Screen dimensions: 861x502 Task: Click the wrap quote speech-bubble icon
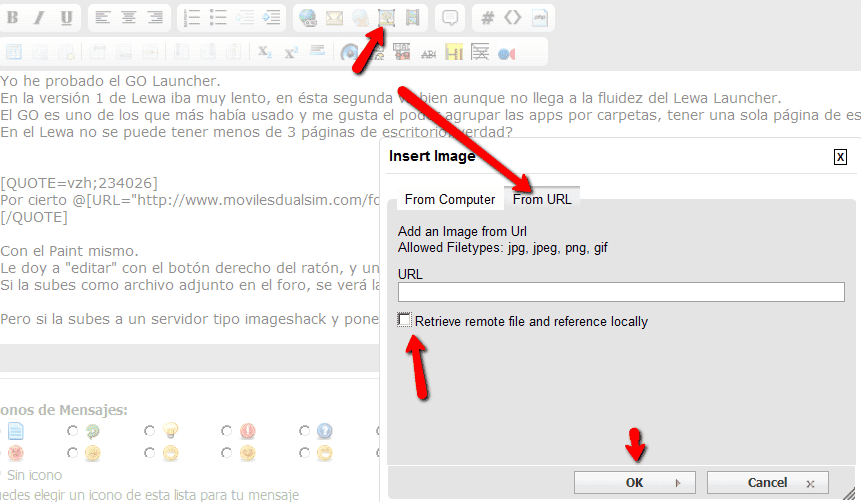point(450,18)
